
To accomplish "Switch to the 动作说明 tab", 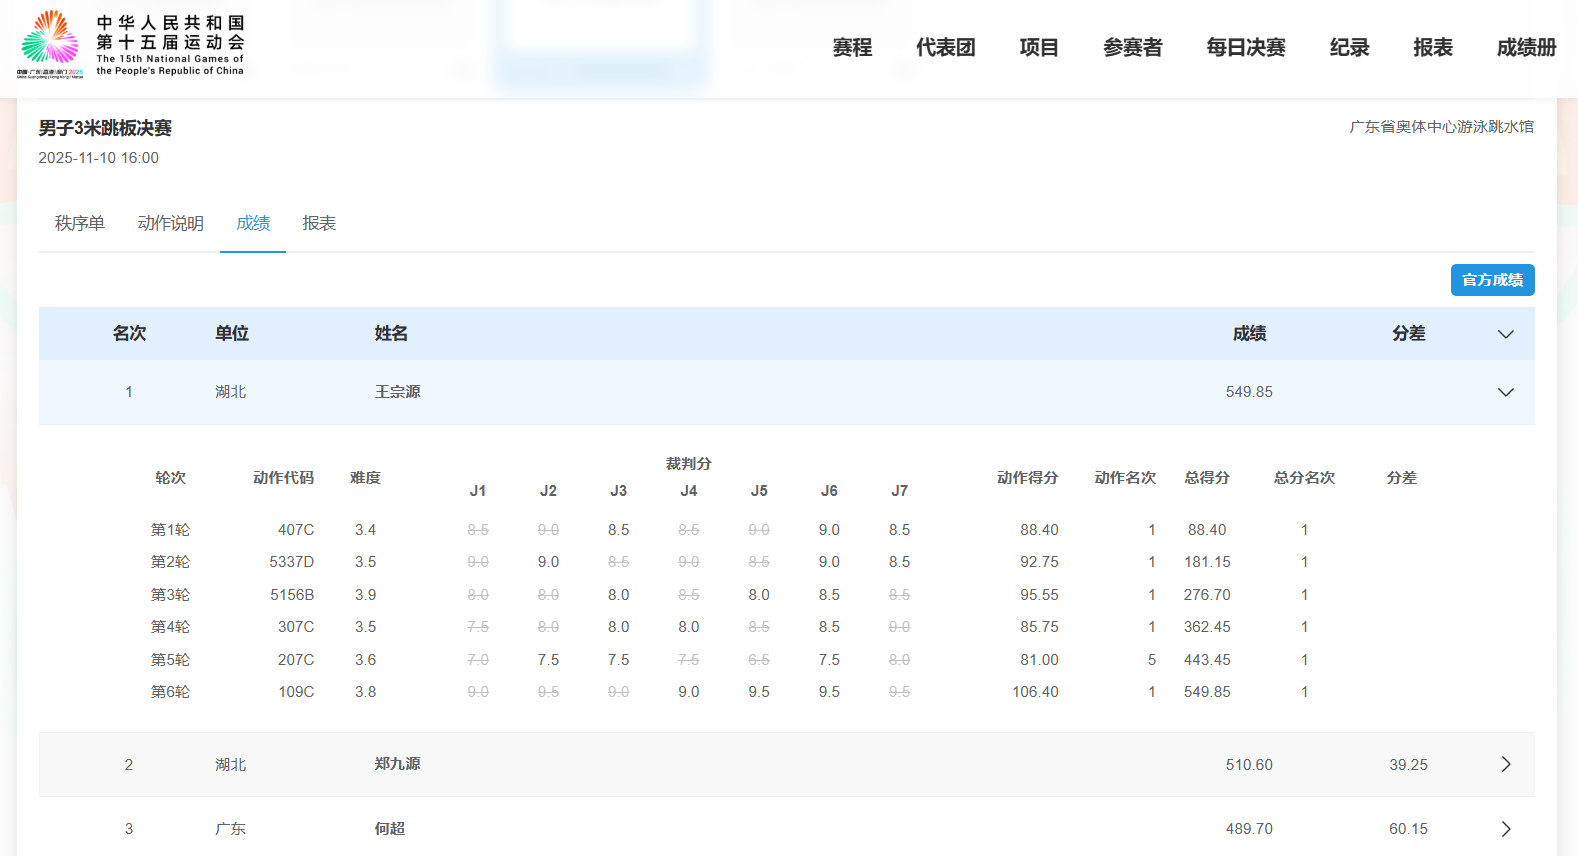I will pyautogui.click(x=170, y=223).
